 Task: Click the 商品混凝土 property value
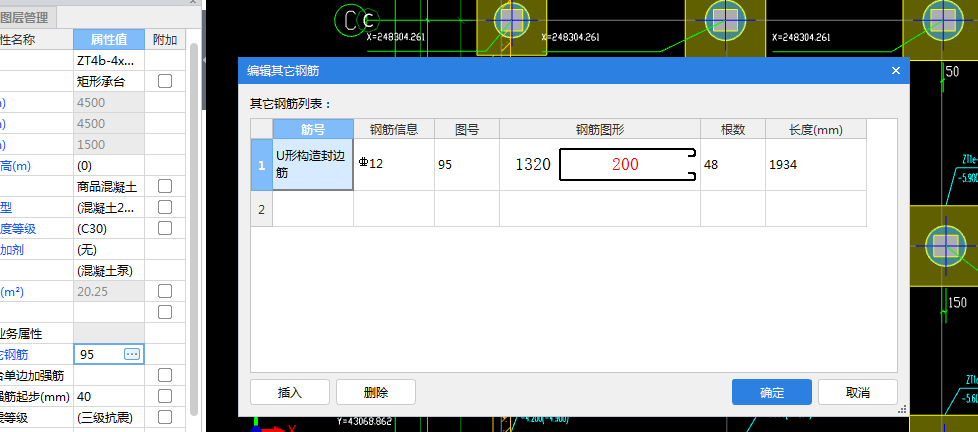[109, 186]
